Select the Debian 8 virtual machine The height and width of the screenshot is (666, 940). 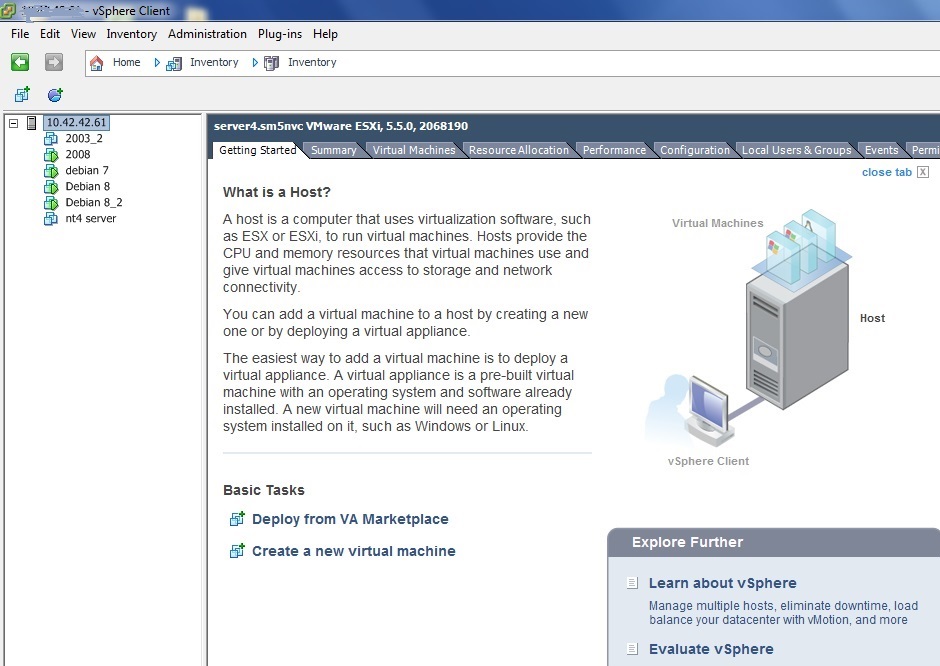pyautogui.click(x=88, y=186)
